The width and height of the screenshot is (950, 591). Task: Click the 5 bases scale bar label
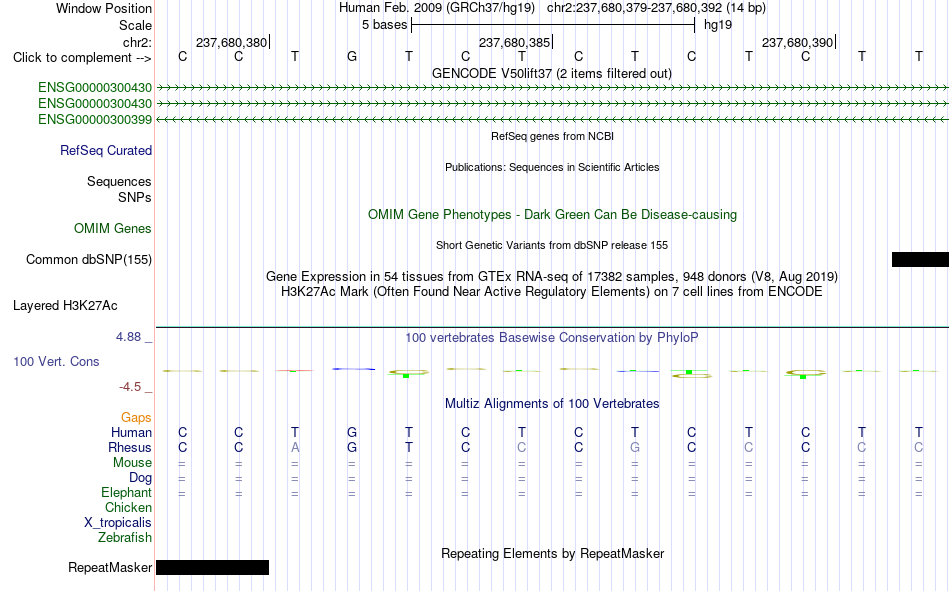pos(385,25)
